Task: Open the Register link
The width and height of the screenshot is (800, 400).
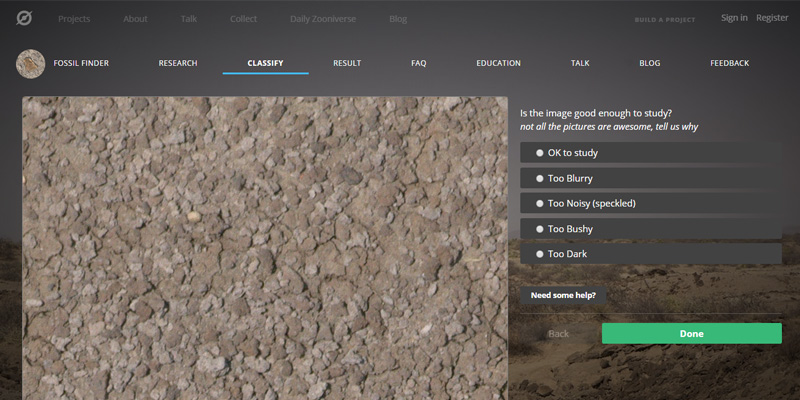Action: click(x=772, y=18)
